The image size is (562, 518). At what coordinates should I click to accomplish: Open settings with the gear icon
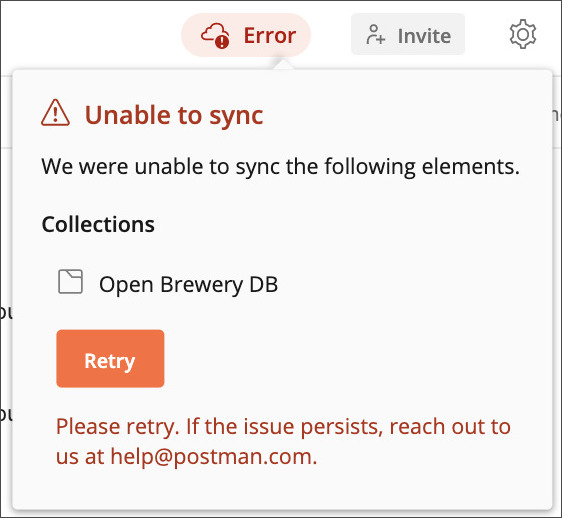(523, 34)
